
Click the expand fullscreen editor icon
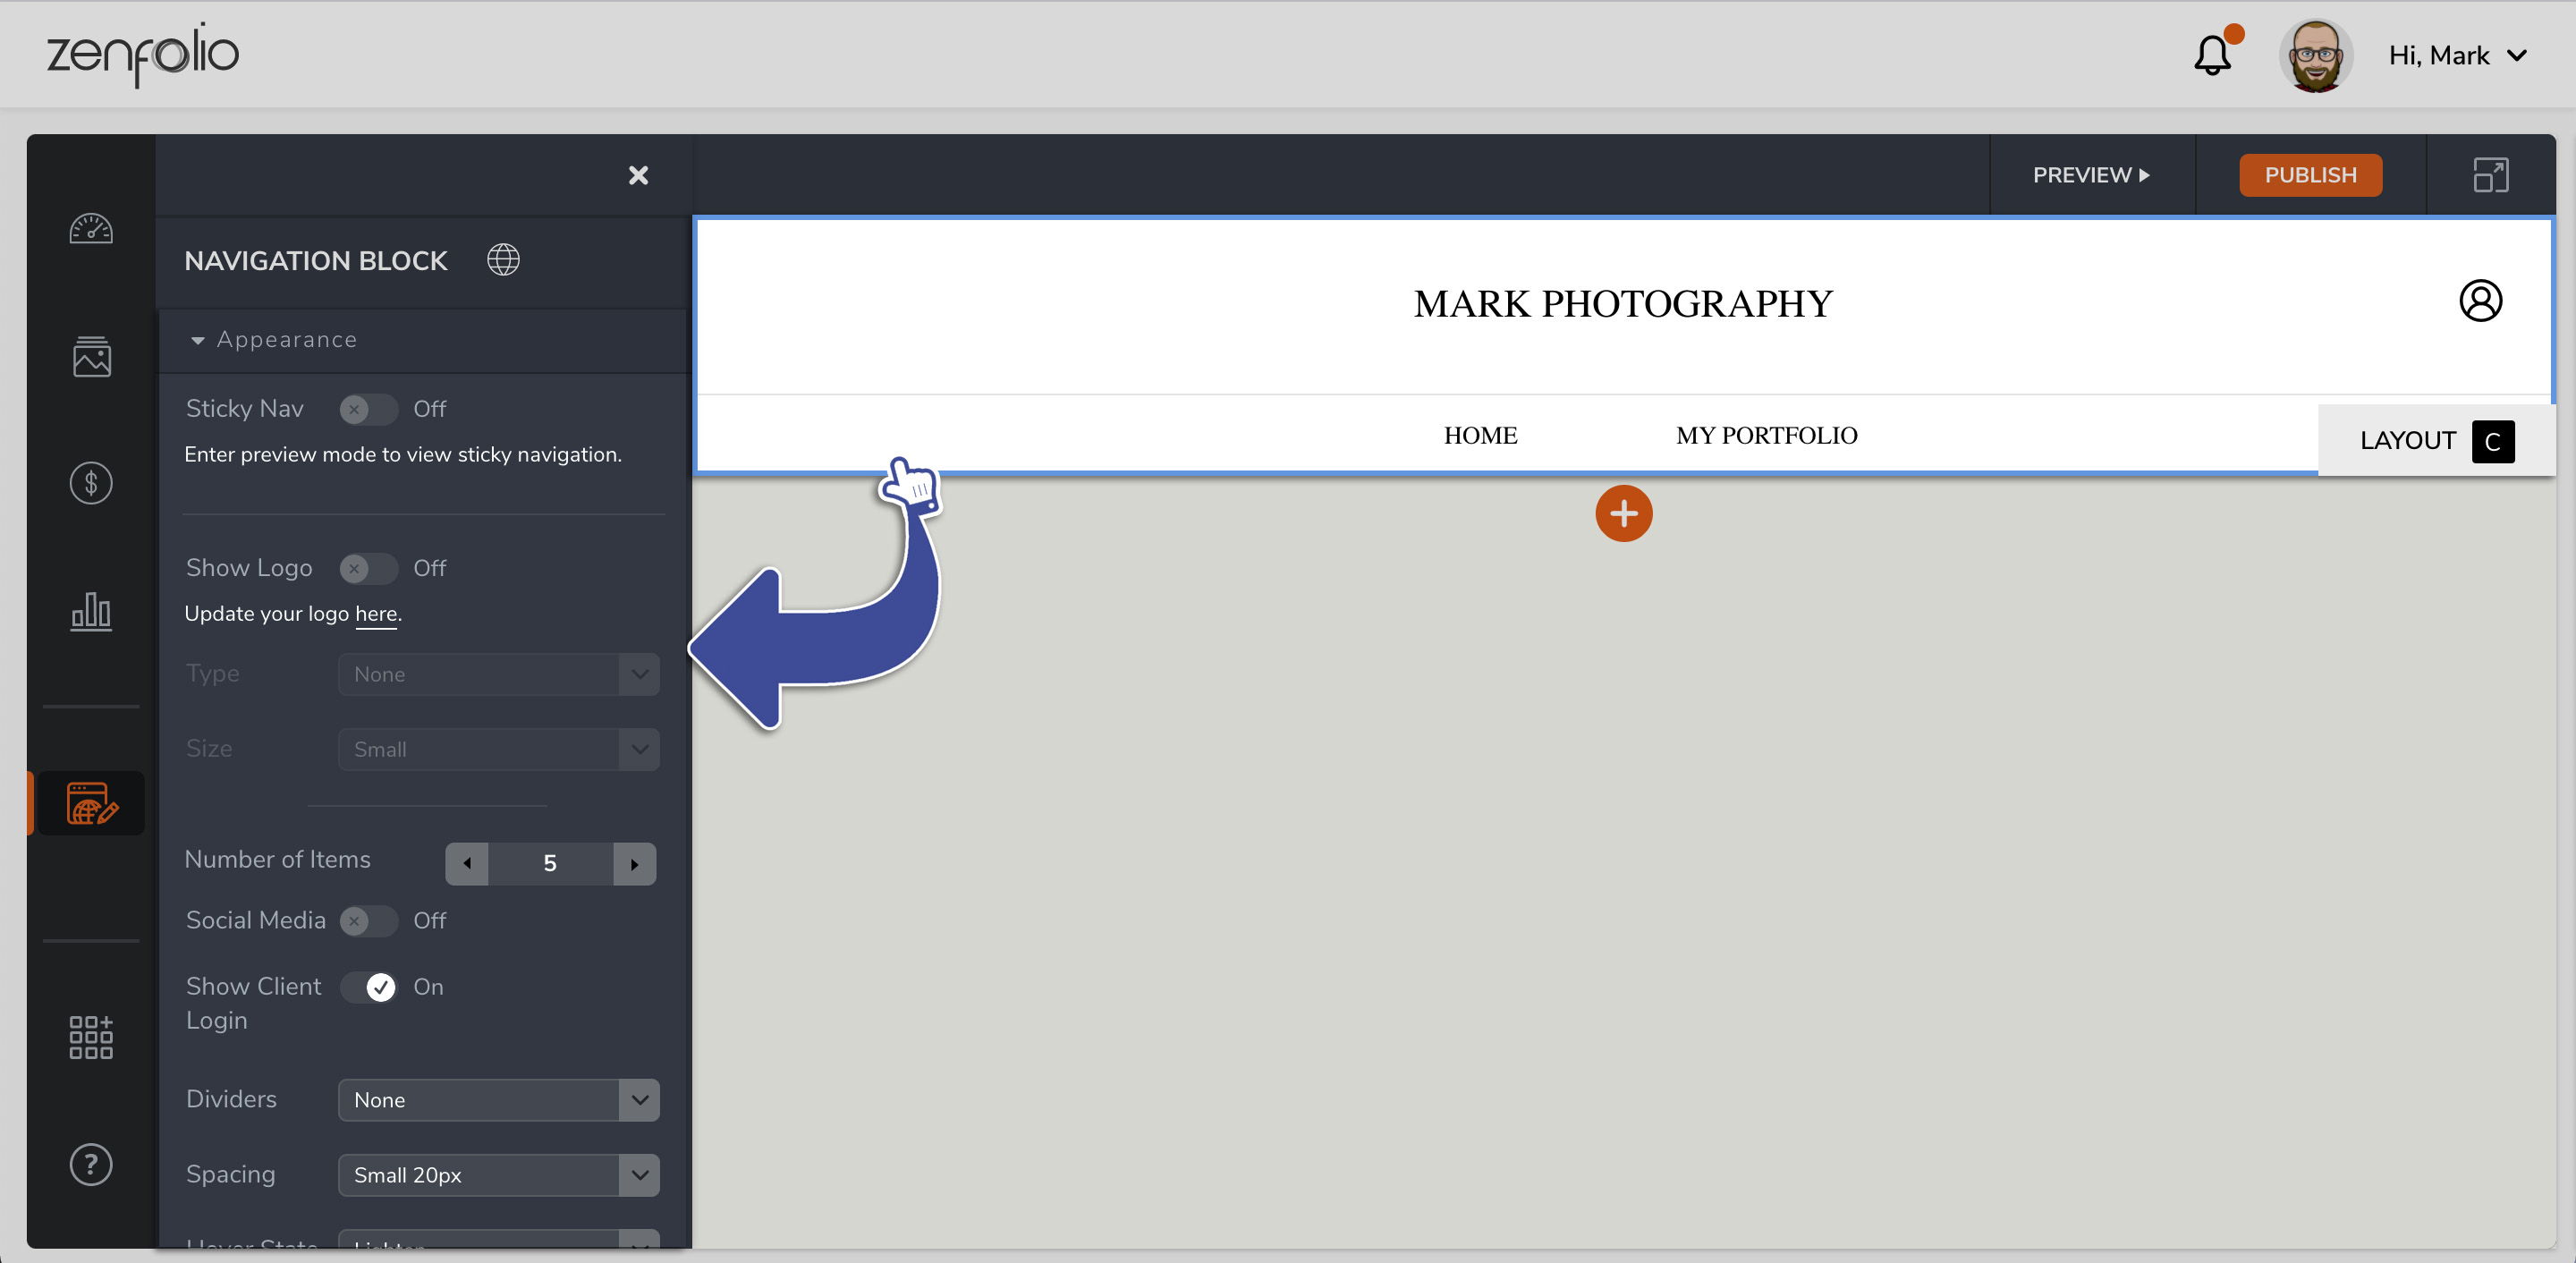click(x=2491, y=175)
